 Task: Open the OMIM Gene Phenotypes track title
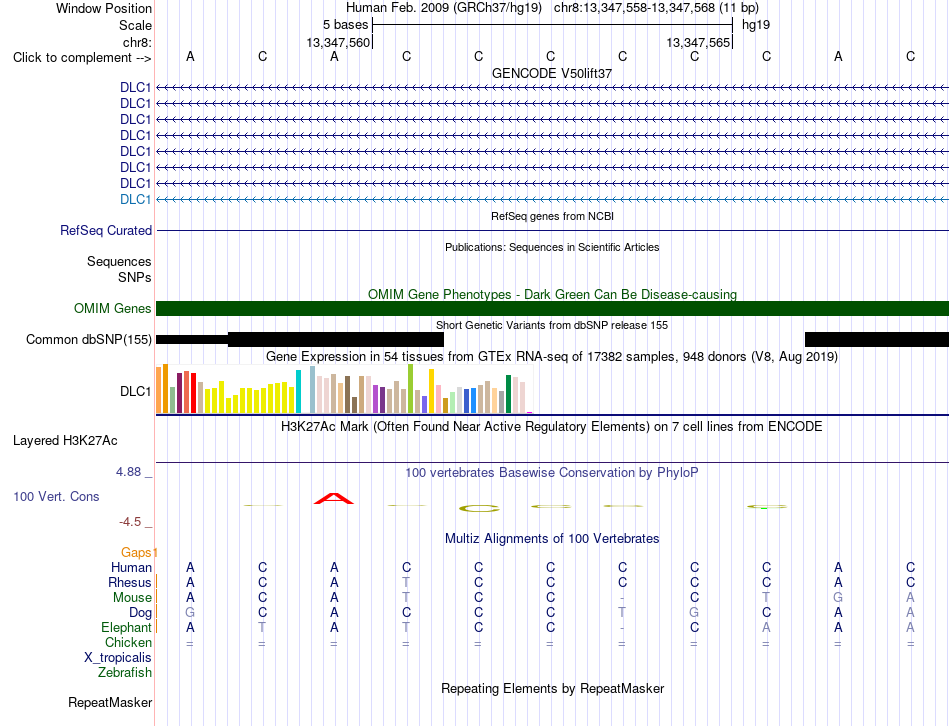(552, 295)
